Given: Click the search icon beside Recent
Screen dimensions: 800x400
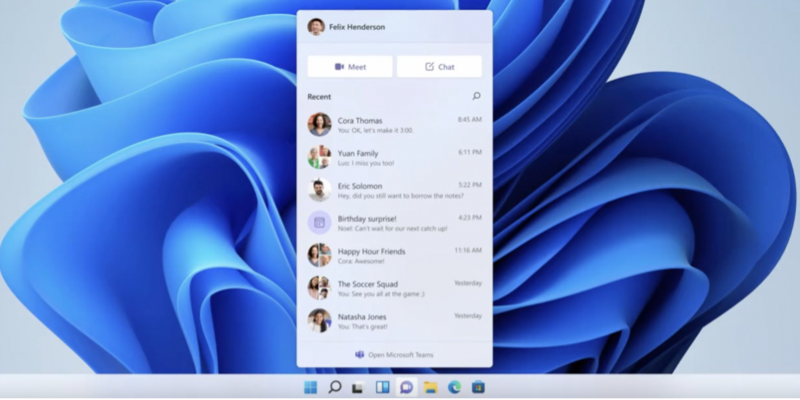Looking at the screenshot, I should pos(476,97).
